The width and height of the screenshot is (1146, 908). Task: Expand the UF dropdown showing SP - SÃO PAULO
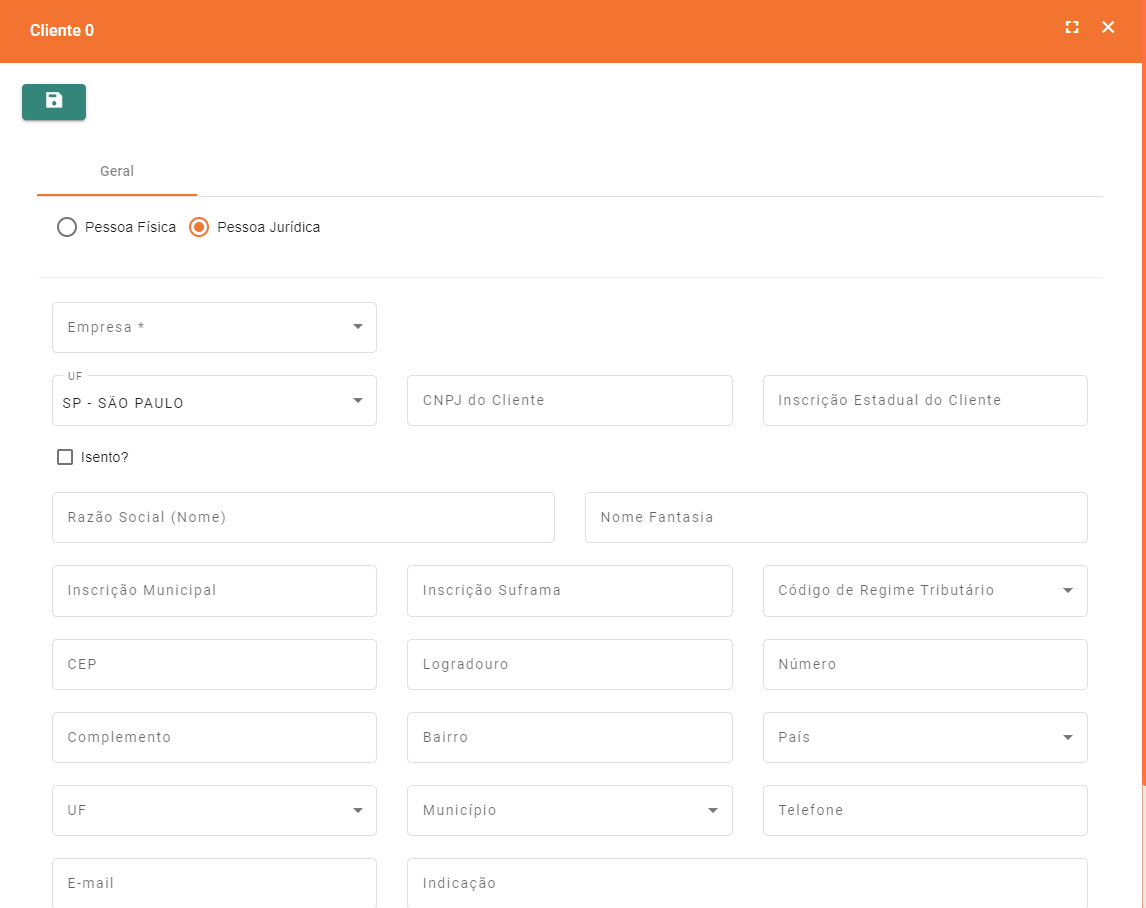tap(214, 401)
